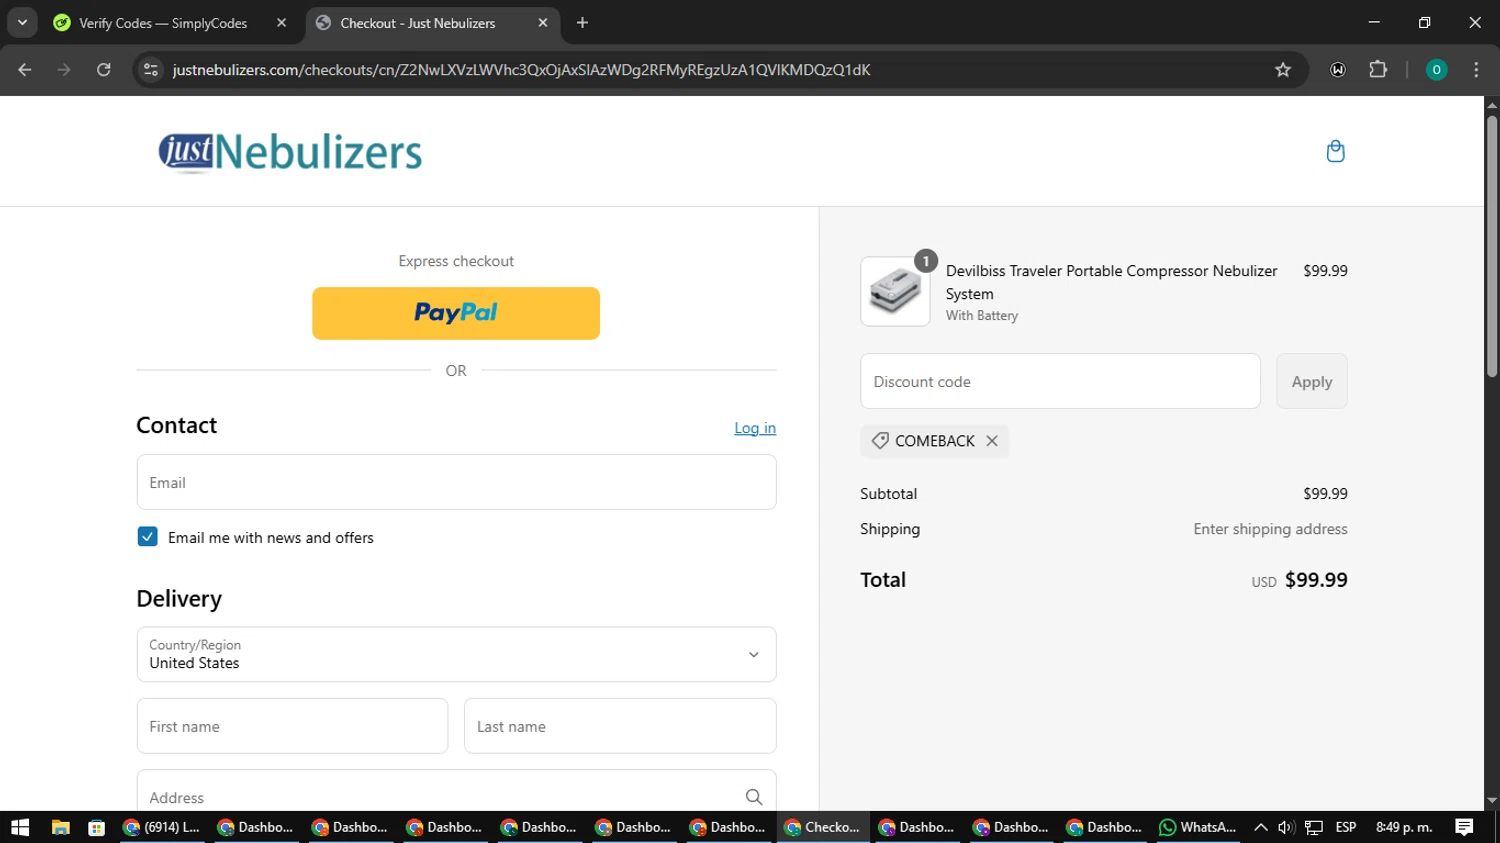Click the Log in link
Screen dimensions: 1500x843
(755, 428)
